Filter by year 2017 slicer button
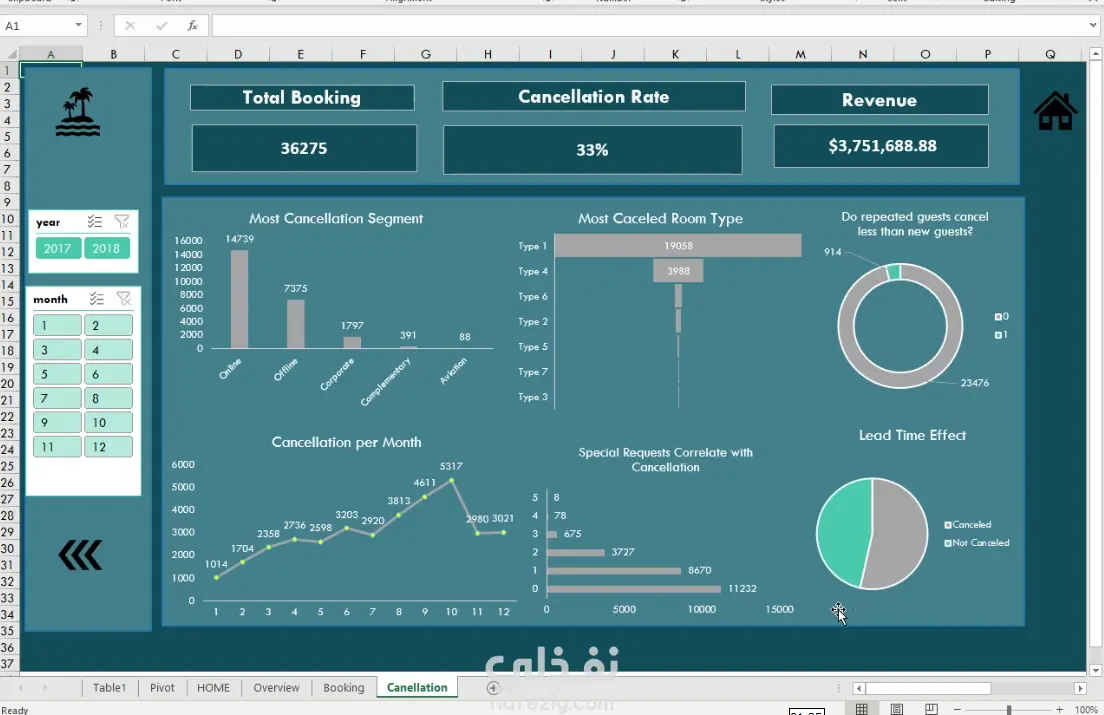 [58, 248]
